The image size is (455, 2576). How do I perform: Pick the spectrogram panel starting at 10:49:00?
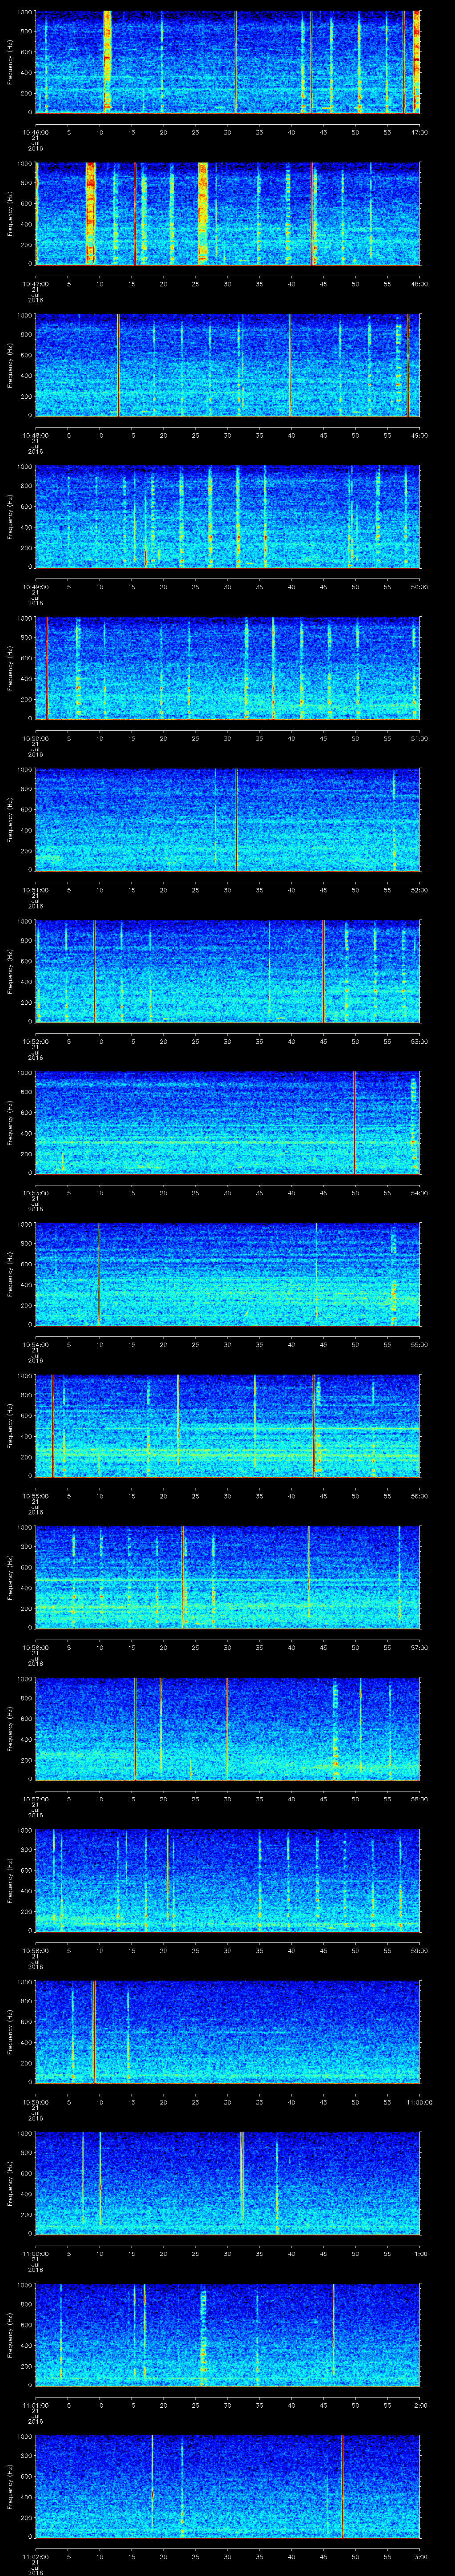click(x=227, y=517)
